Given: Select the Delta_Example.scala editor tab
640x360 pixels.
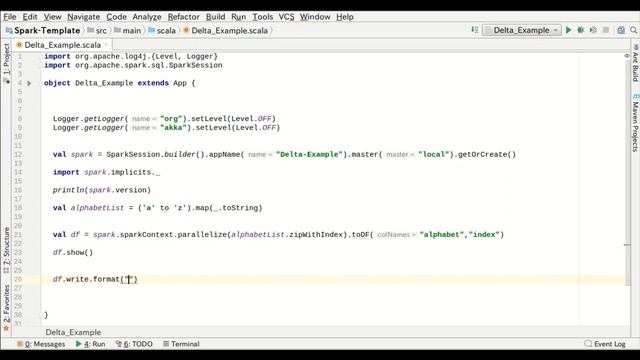Looking at the screenshot, I should tap(62, 45).
